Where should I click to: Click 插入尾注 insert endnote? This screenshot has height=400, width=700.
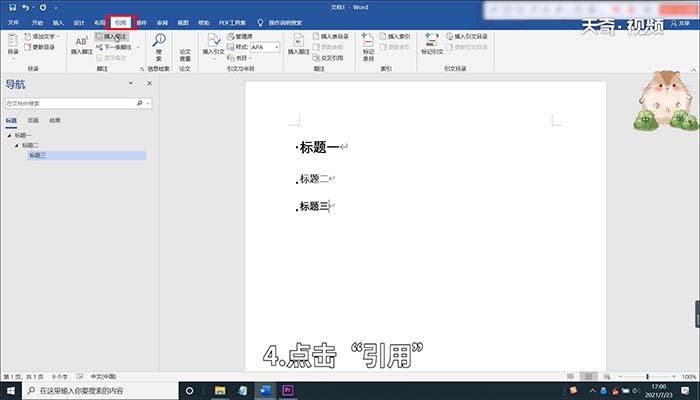click(x=112, y=36)
